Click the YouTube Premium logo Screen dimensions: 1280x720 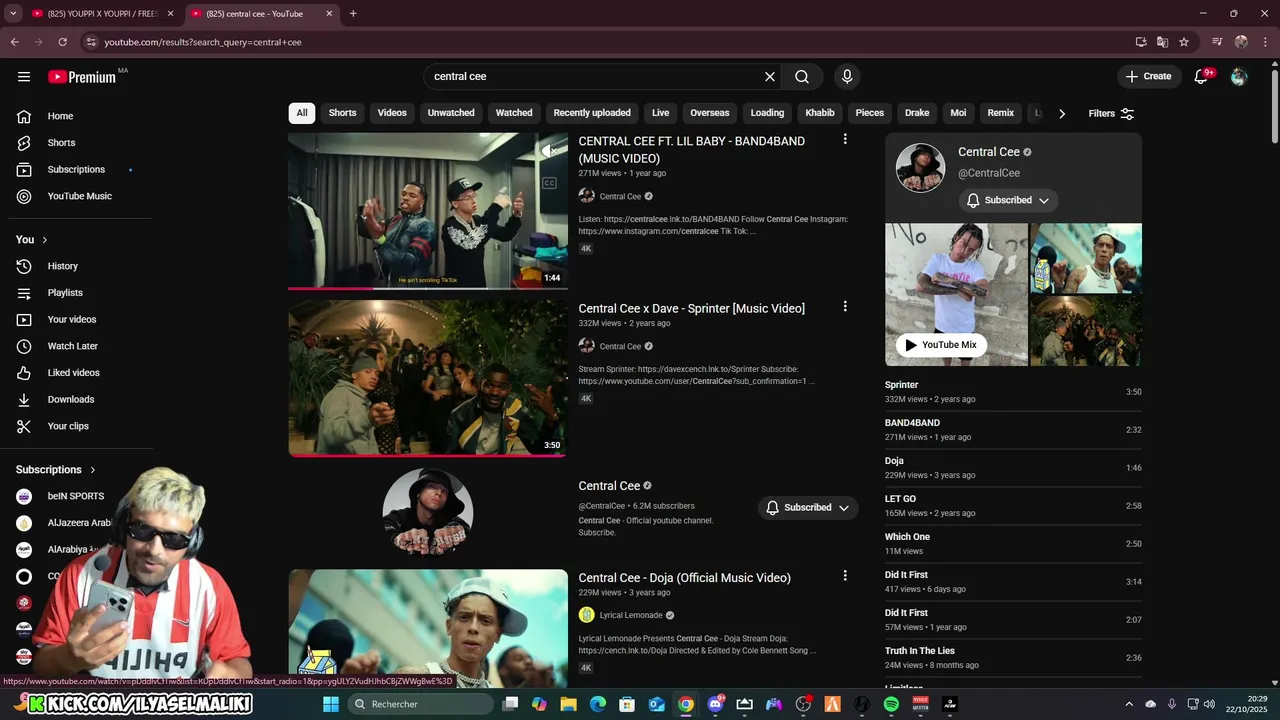point(82,77)
